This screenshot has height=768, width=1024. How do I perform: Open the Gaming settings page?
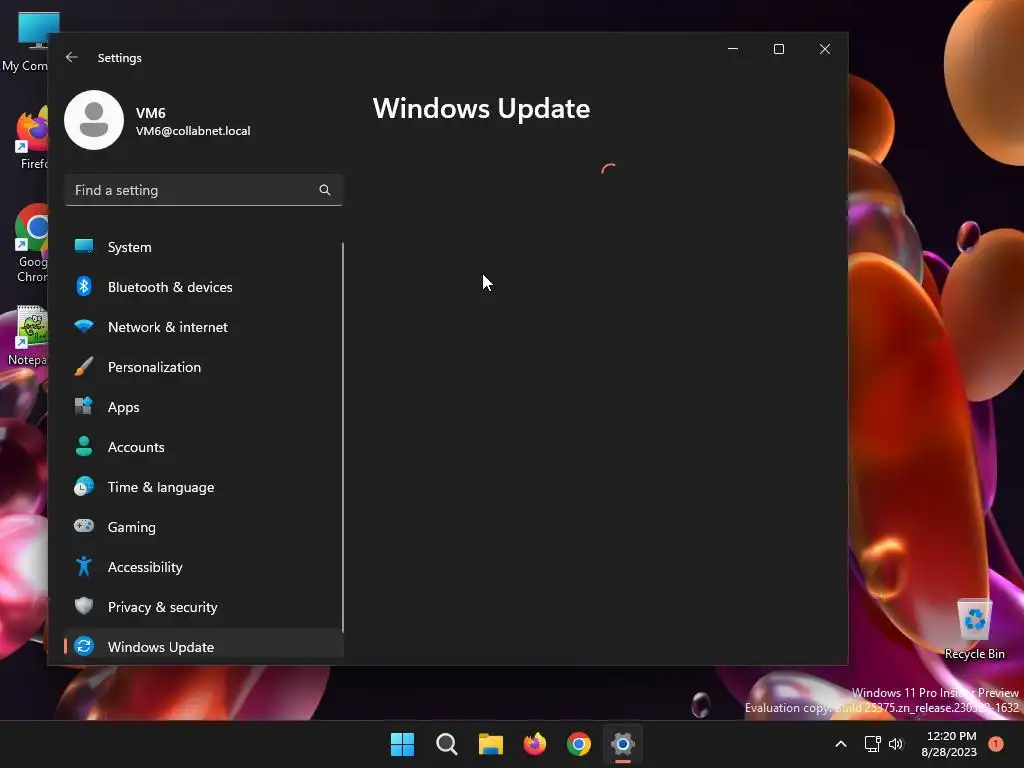click(204, 527)
